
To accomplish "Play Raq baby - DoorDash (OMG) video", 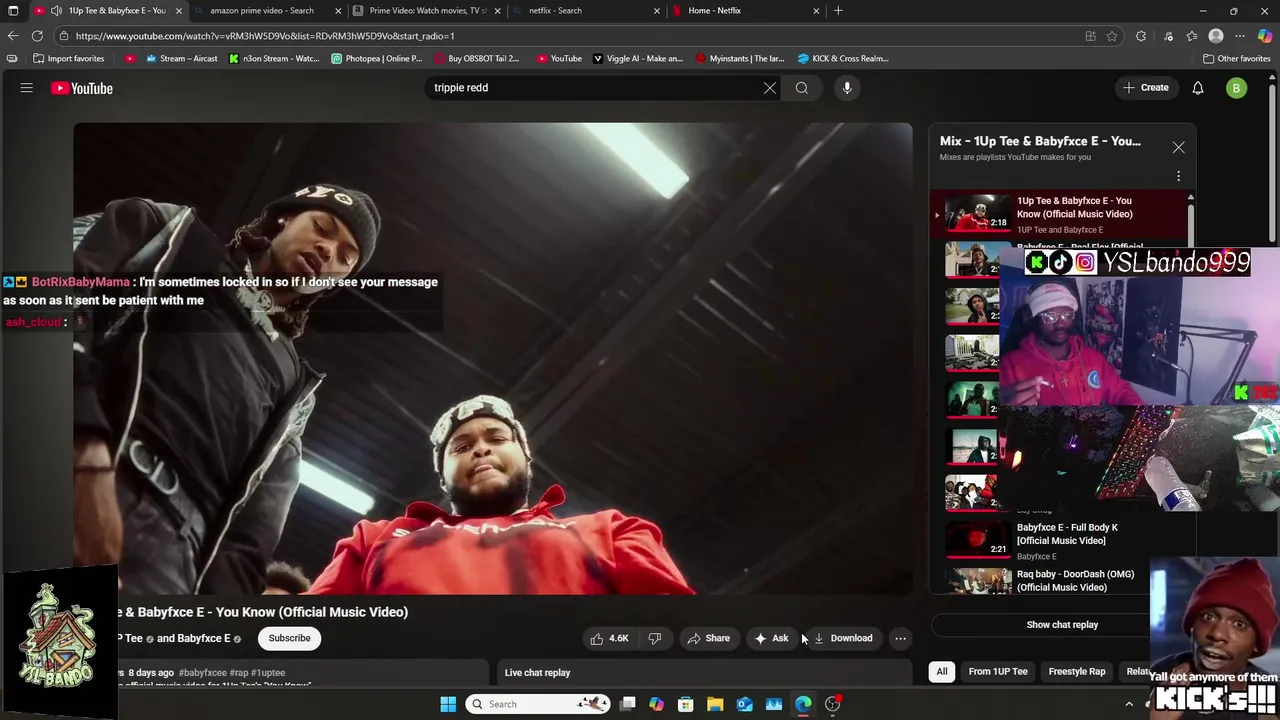I will [1075, 581].
